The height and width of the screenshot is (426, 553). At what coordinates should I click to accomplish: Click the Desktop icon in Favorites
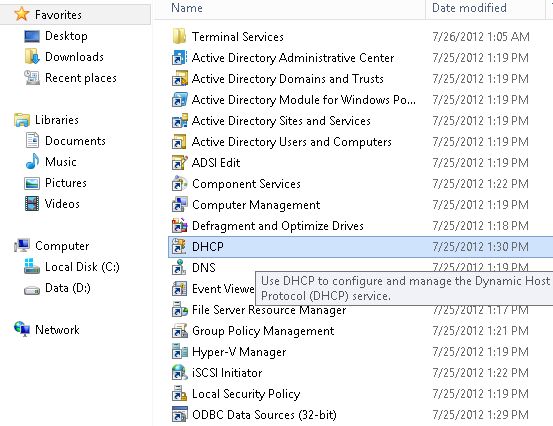click(32, 36)
